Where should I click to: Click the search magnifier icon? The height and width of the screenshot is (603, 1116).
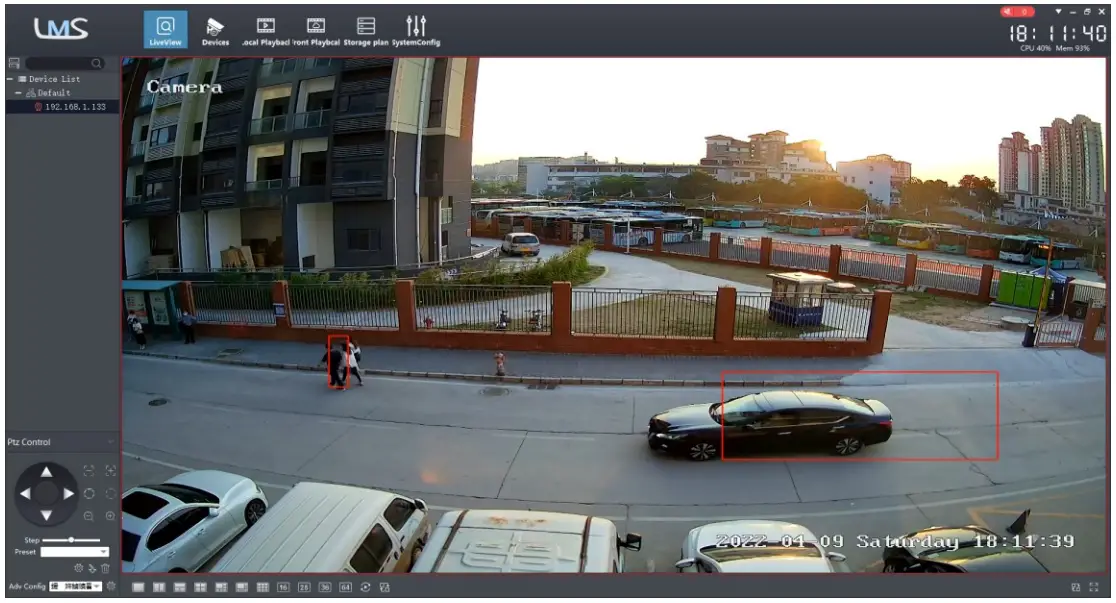pyautogui.click(x=97, y=63)
